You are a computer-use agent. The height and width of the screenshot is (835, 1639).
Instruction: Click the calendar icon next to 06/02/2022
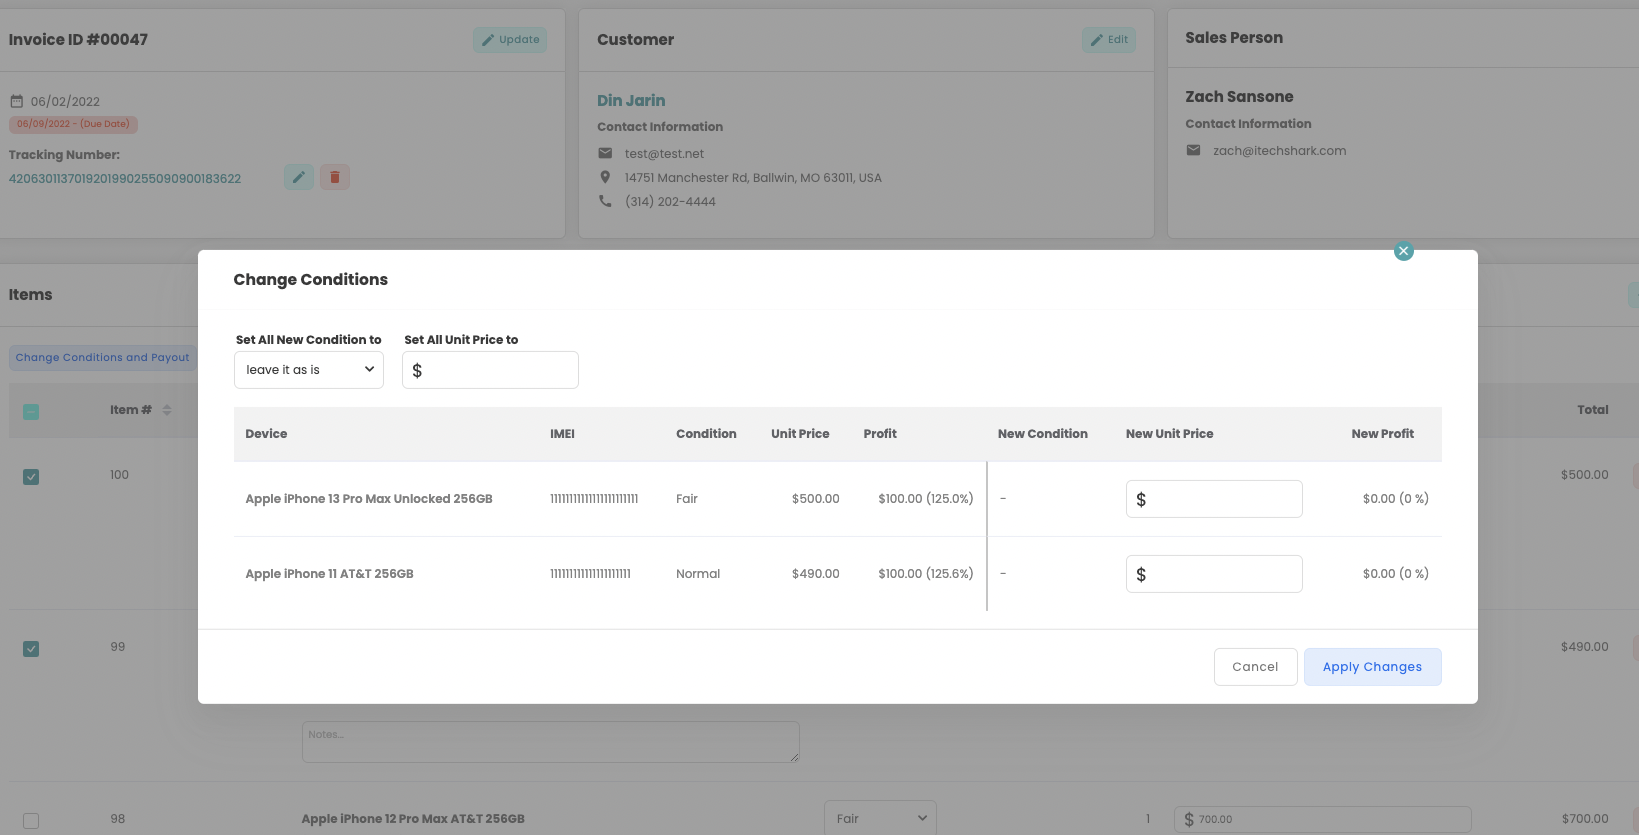pos(17,101)
